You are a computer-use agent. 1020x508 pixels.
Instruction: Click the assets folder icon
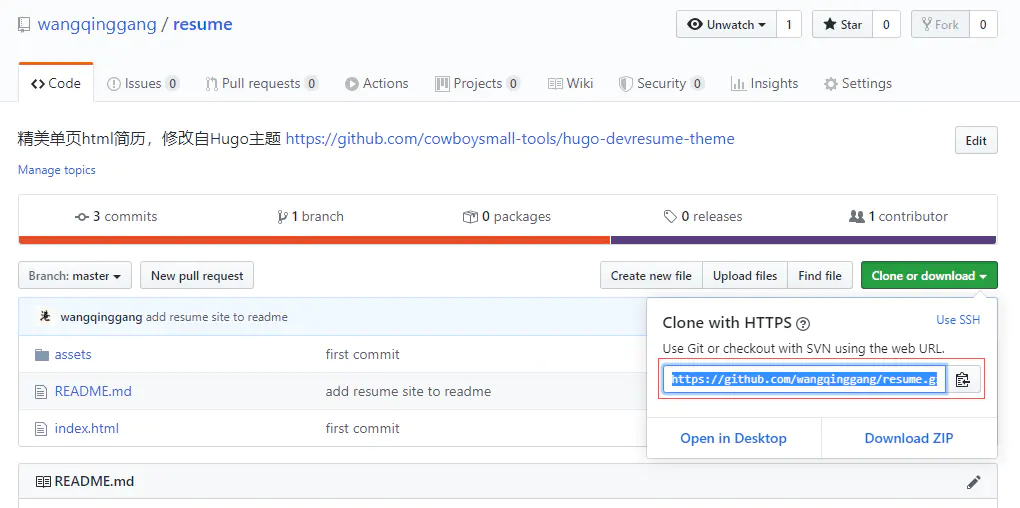point(41,355)
